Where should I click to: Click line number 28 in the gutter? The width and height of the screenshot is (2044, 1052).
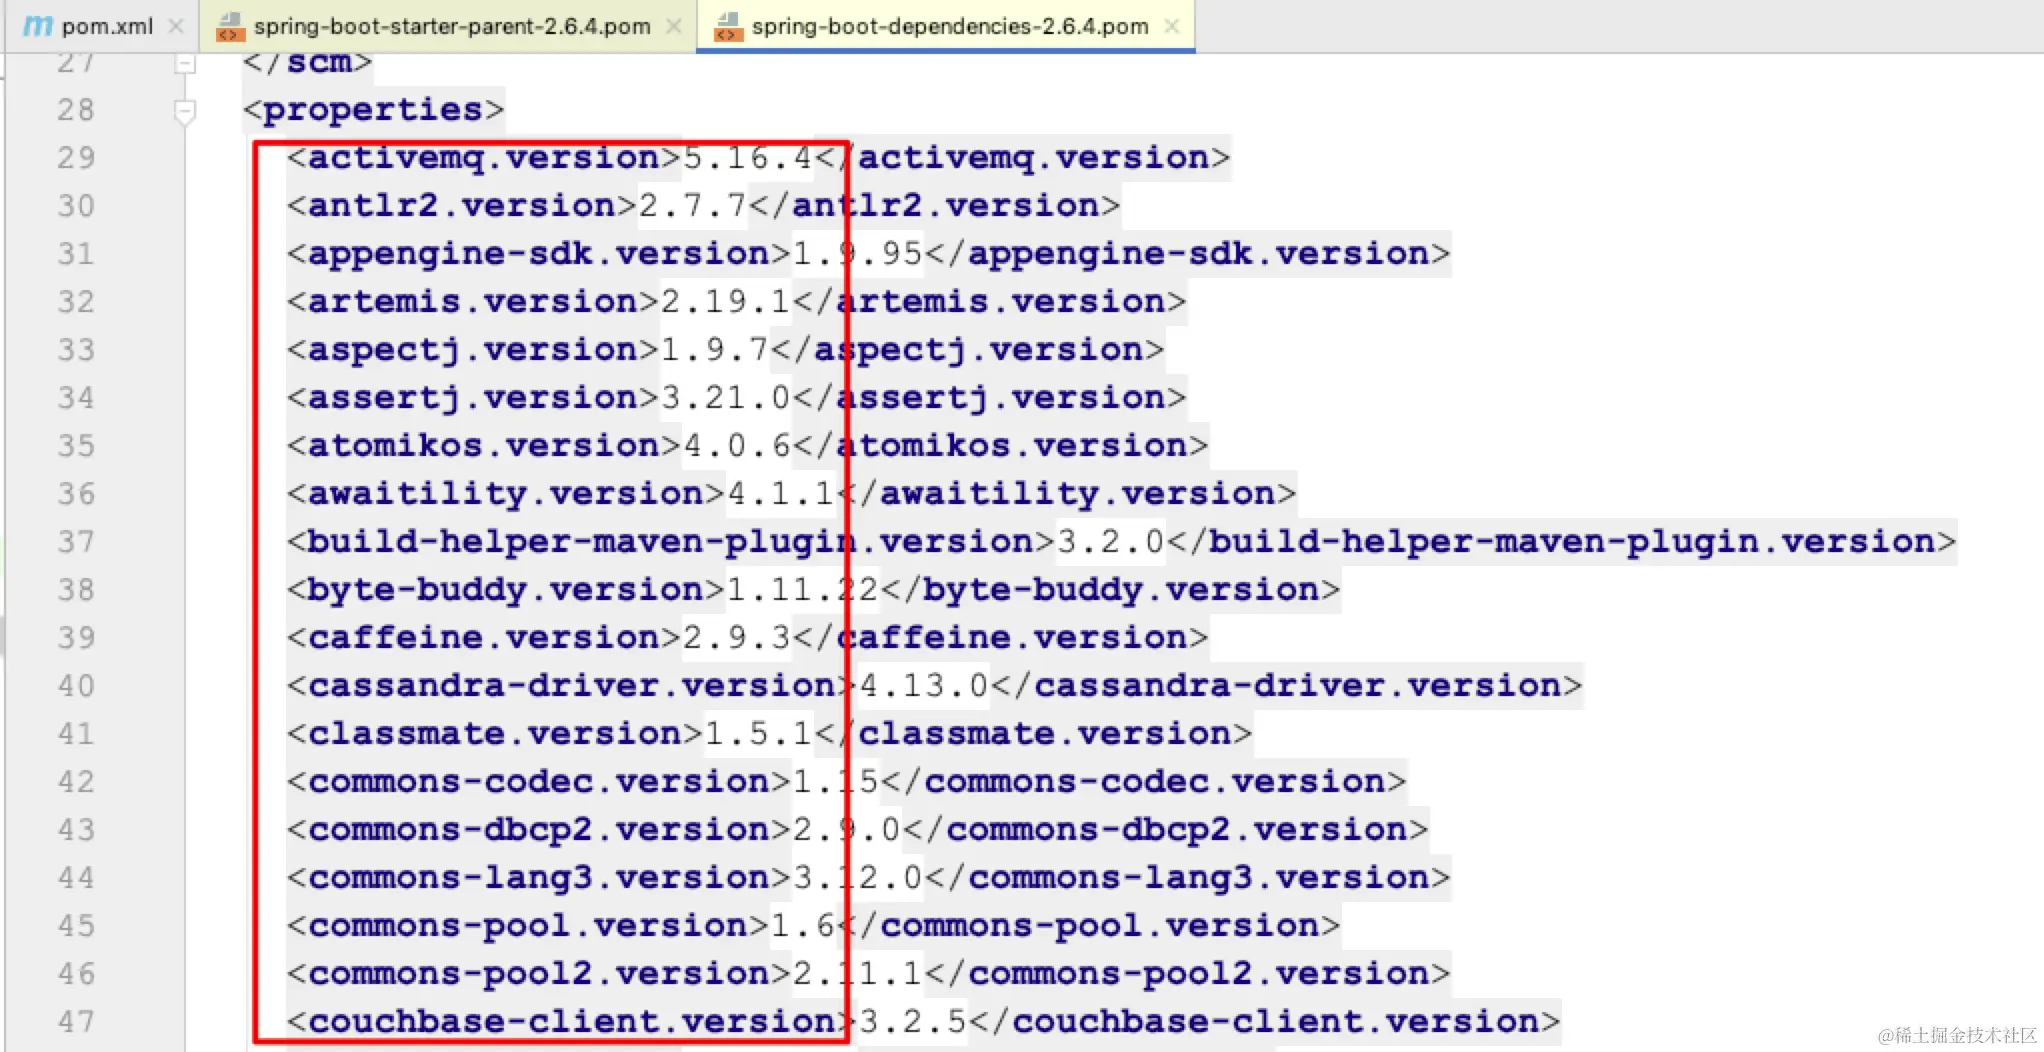pos(76,110)
